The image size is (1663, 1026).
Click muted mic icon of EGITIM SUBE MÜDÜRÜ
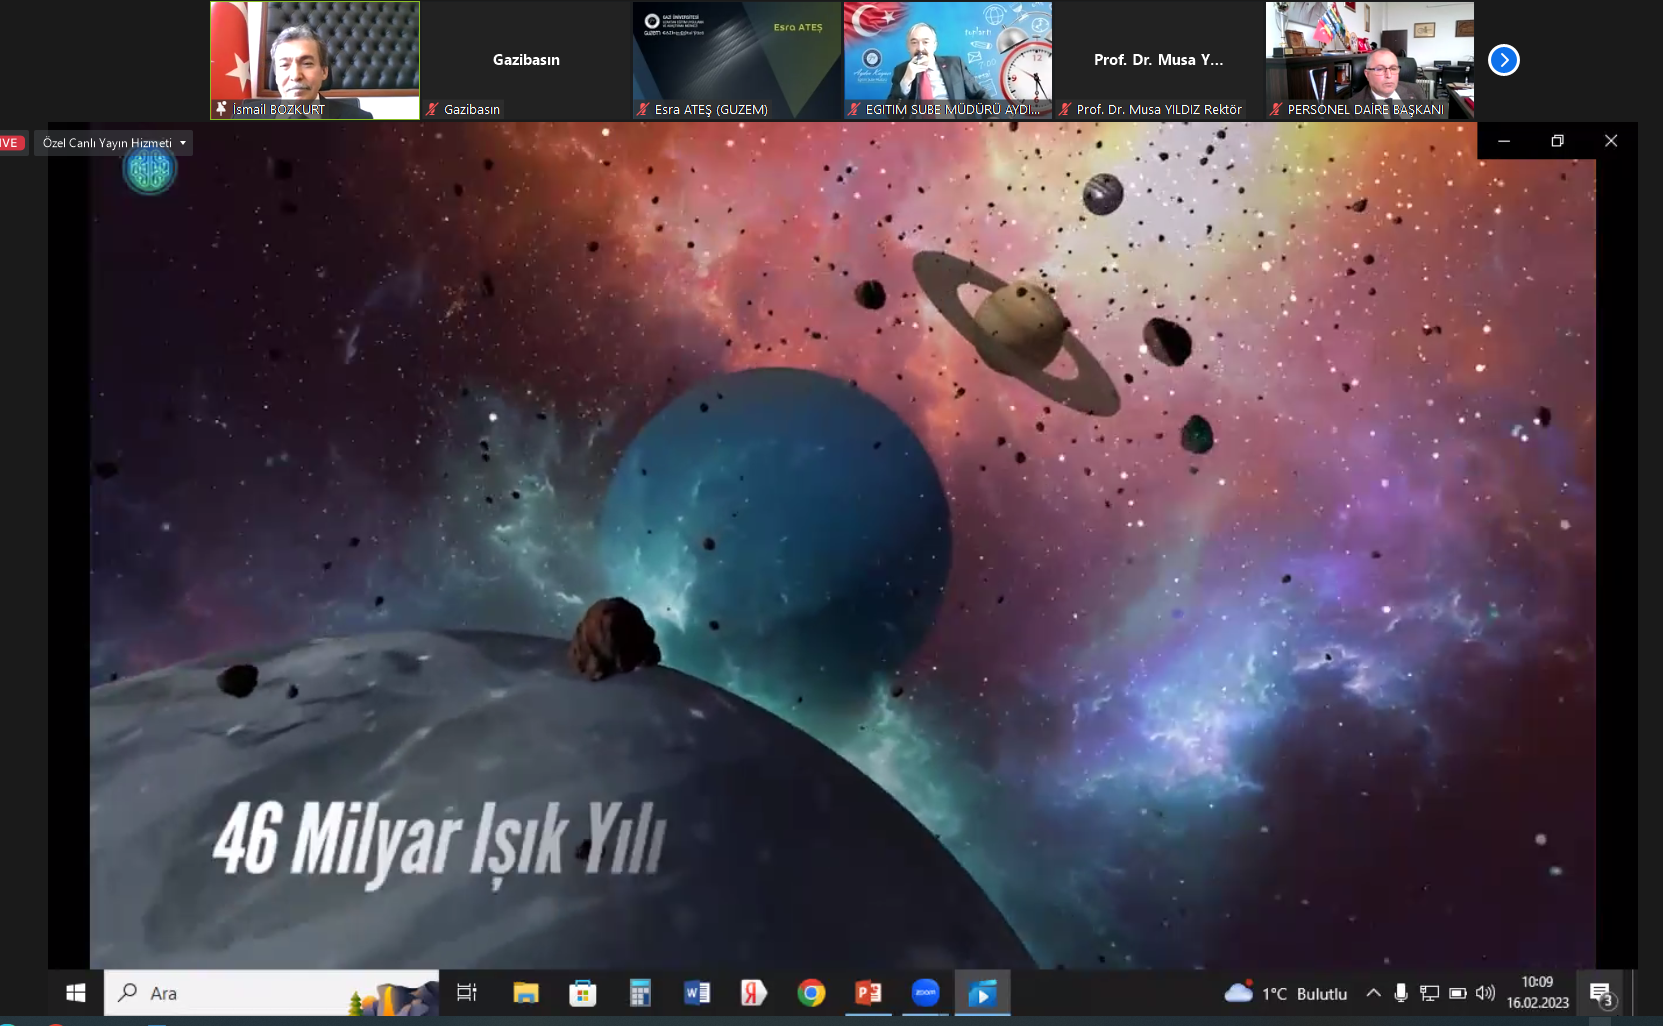tap(854, 109)
